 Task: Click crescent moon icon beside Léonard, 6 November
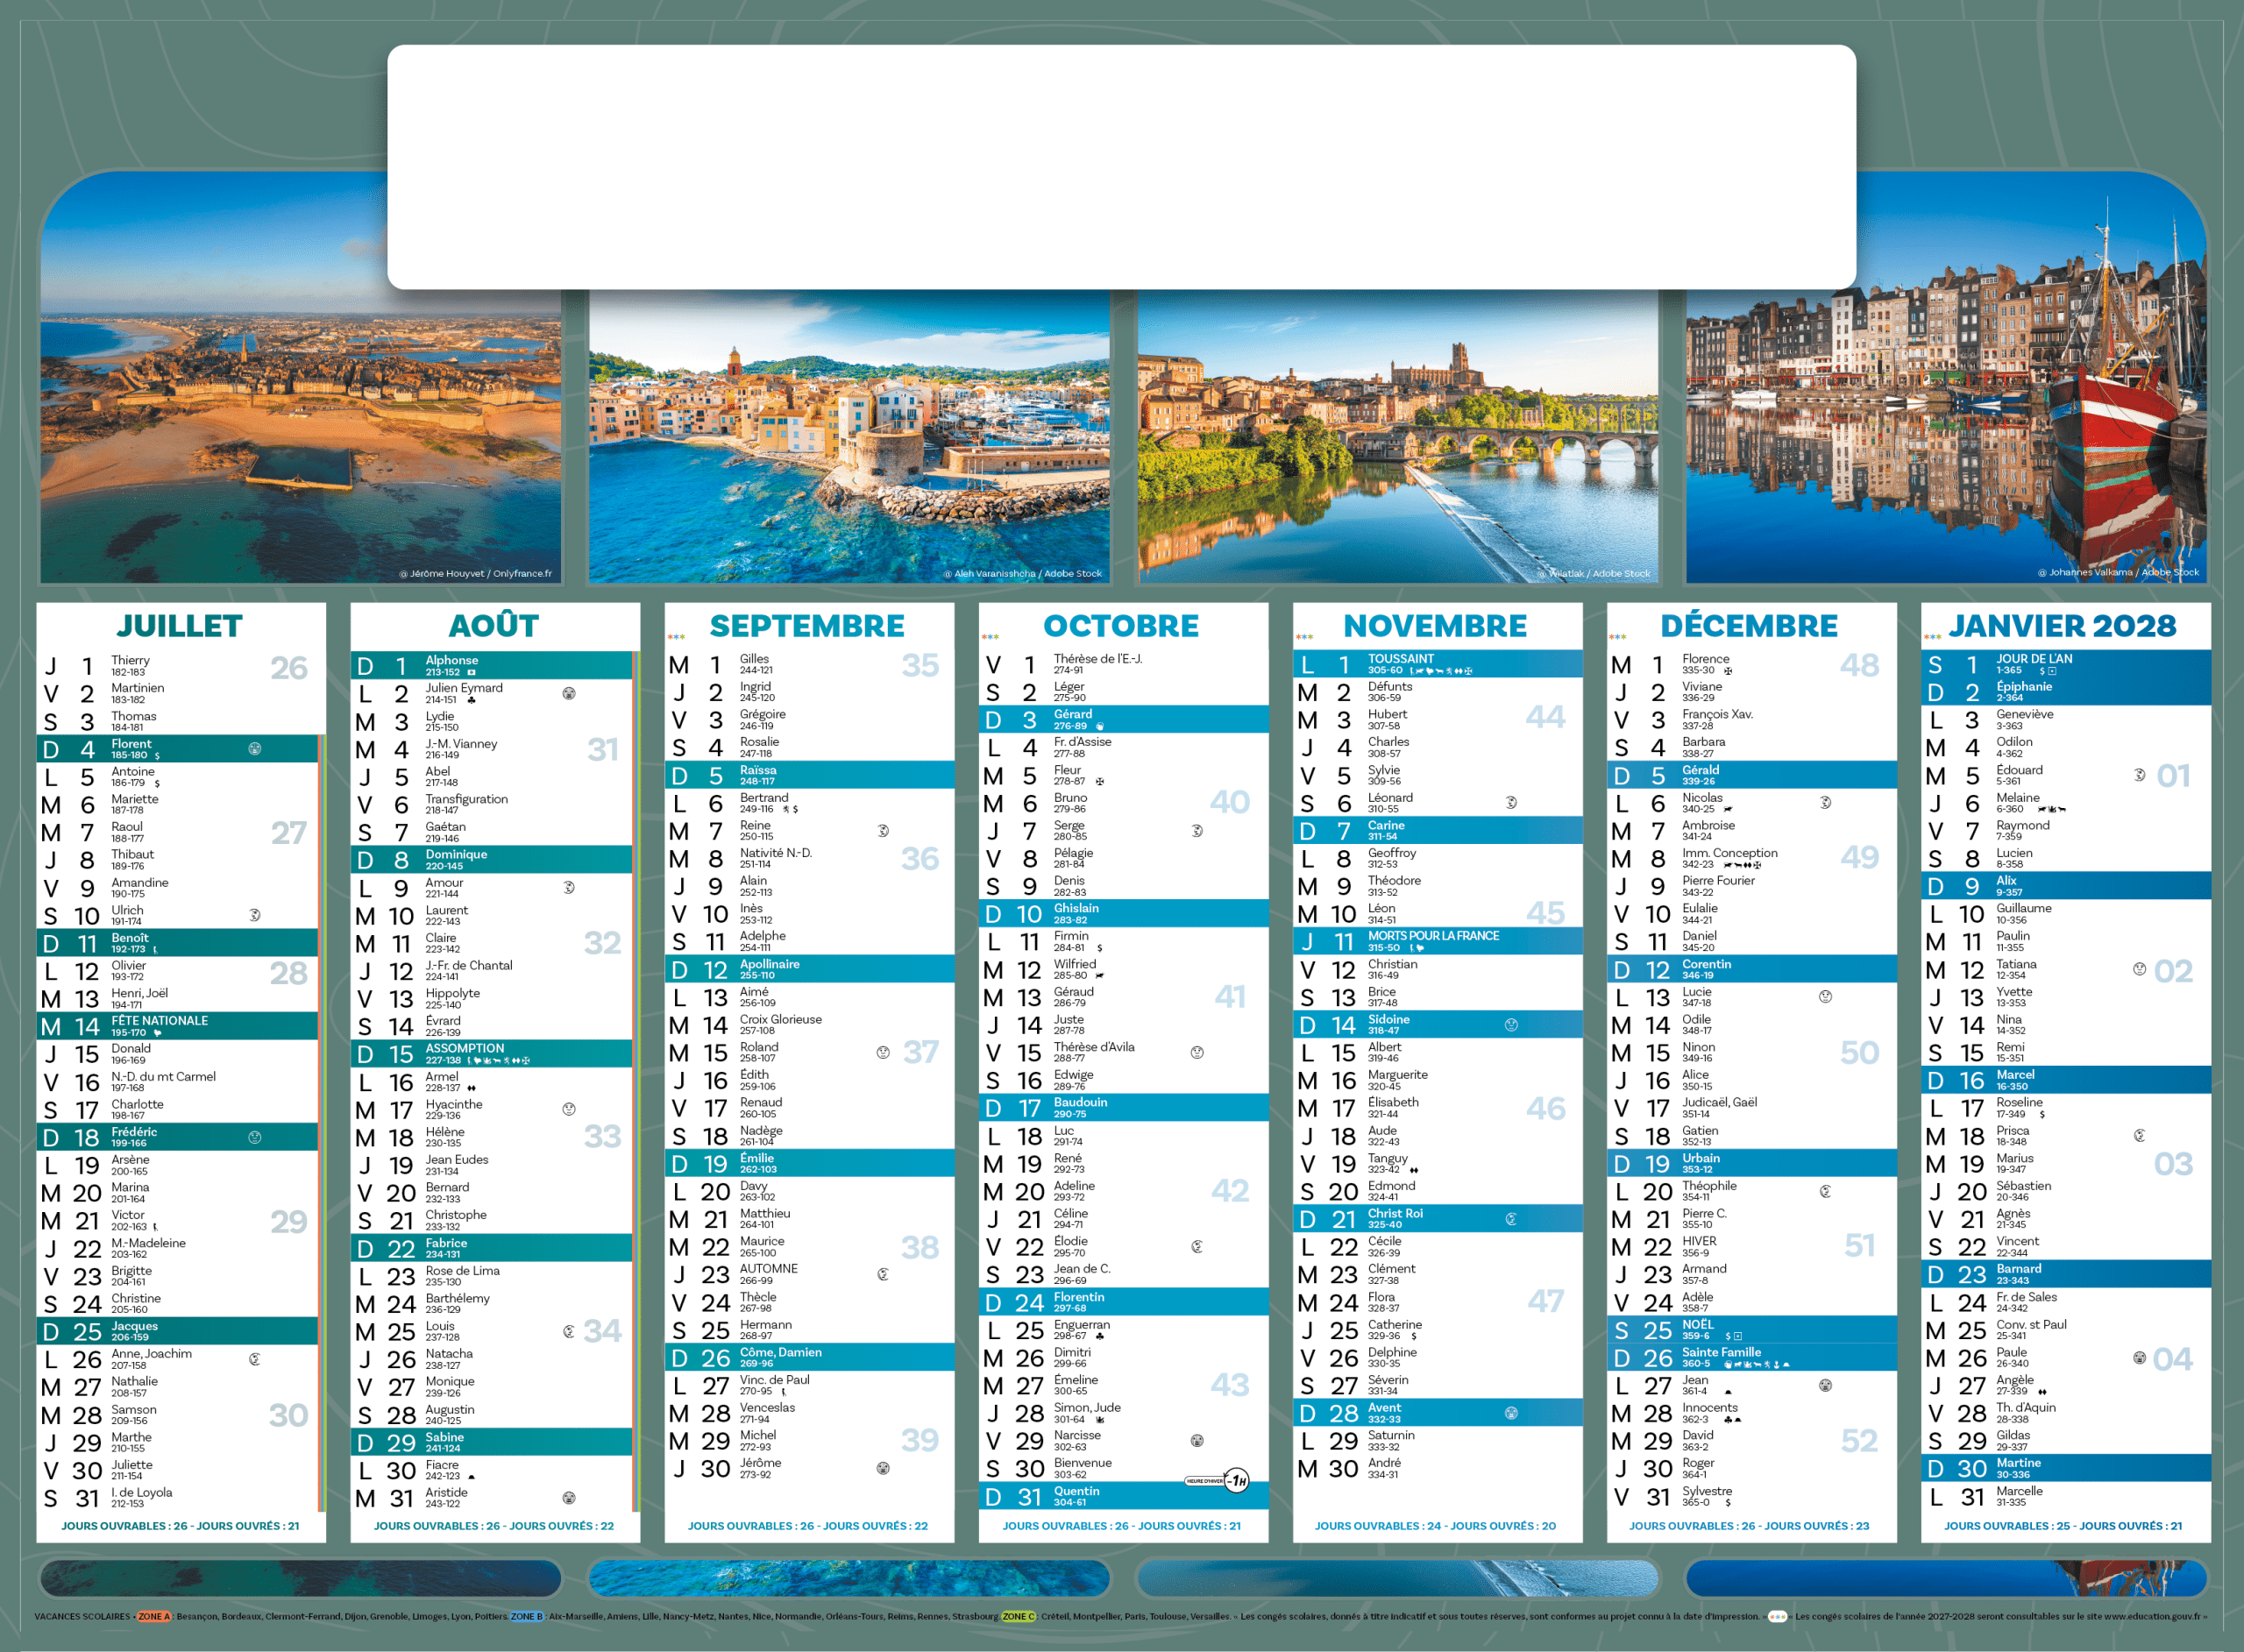[1511, 802]
